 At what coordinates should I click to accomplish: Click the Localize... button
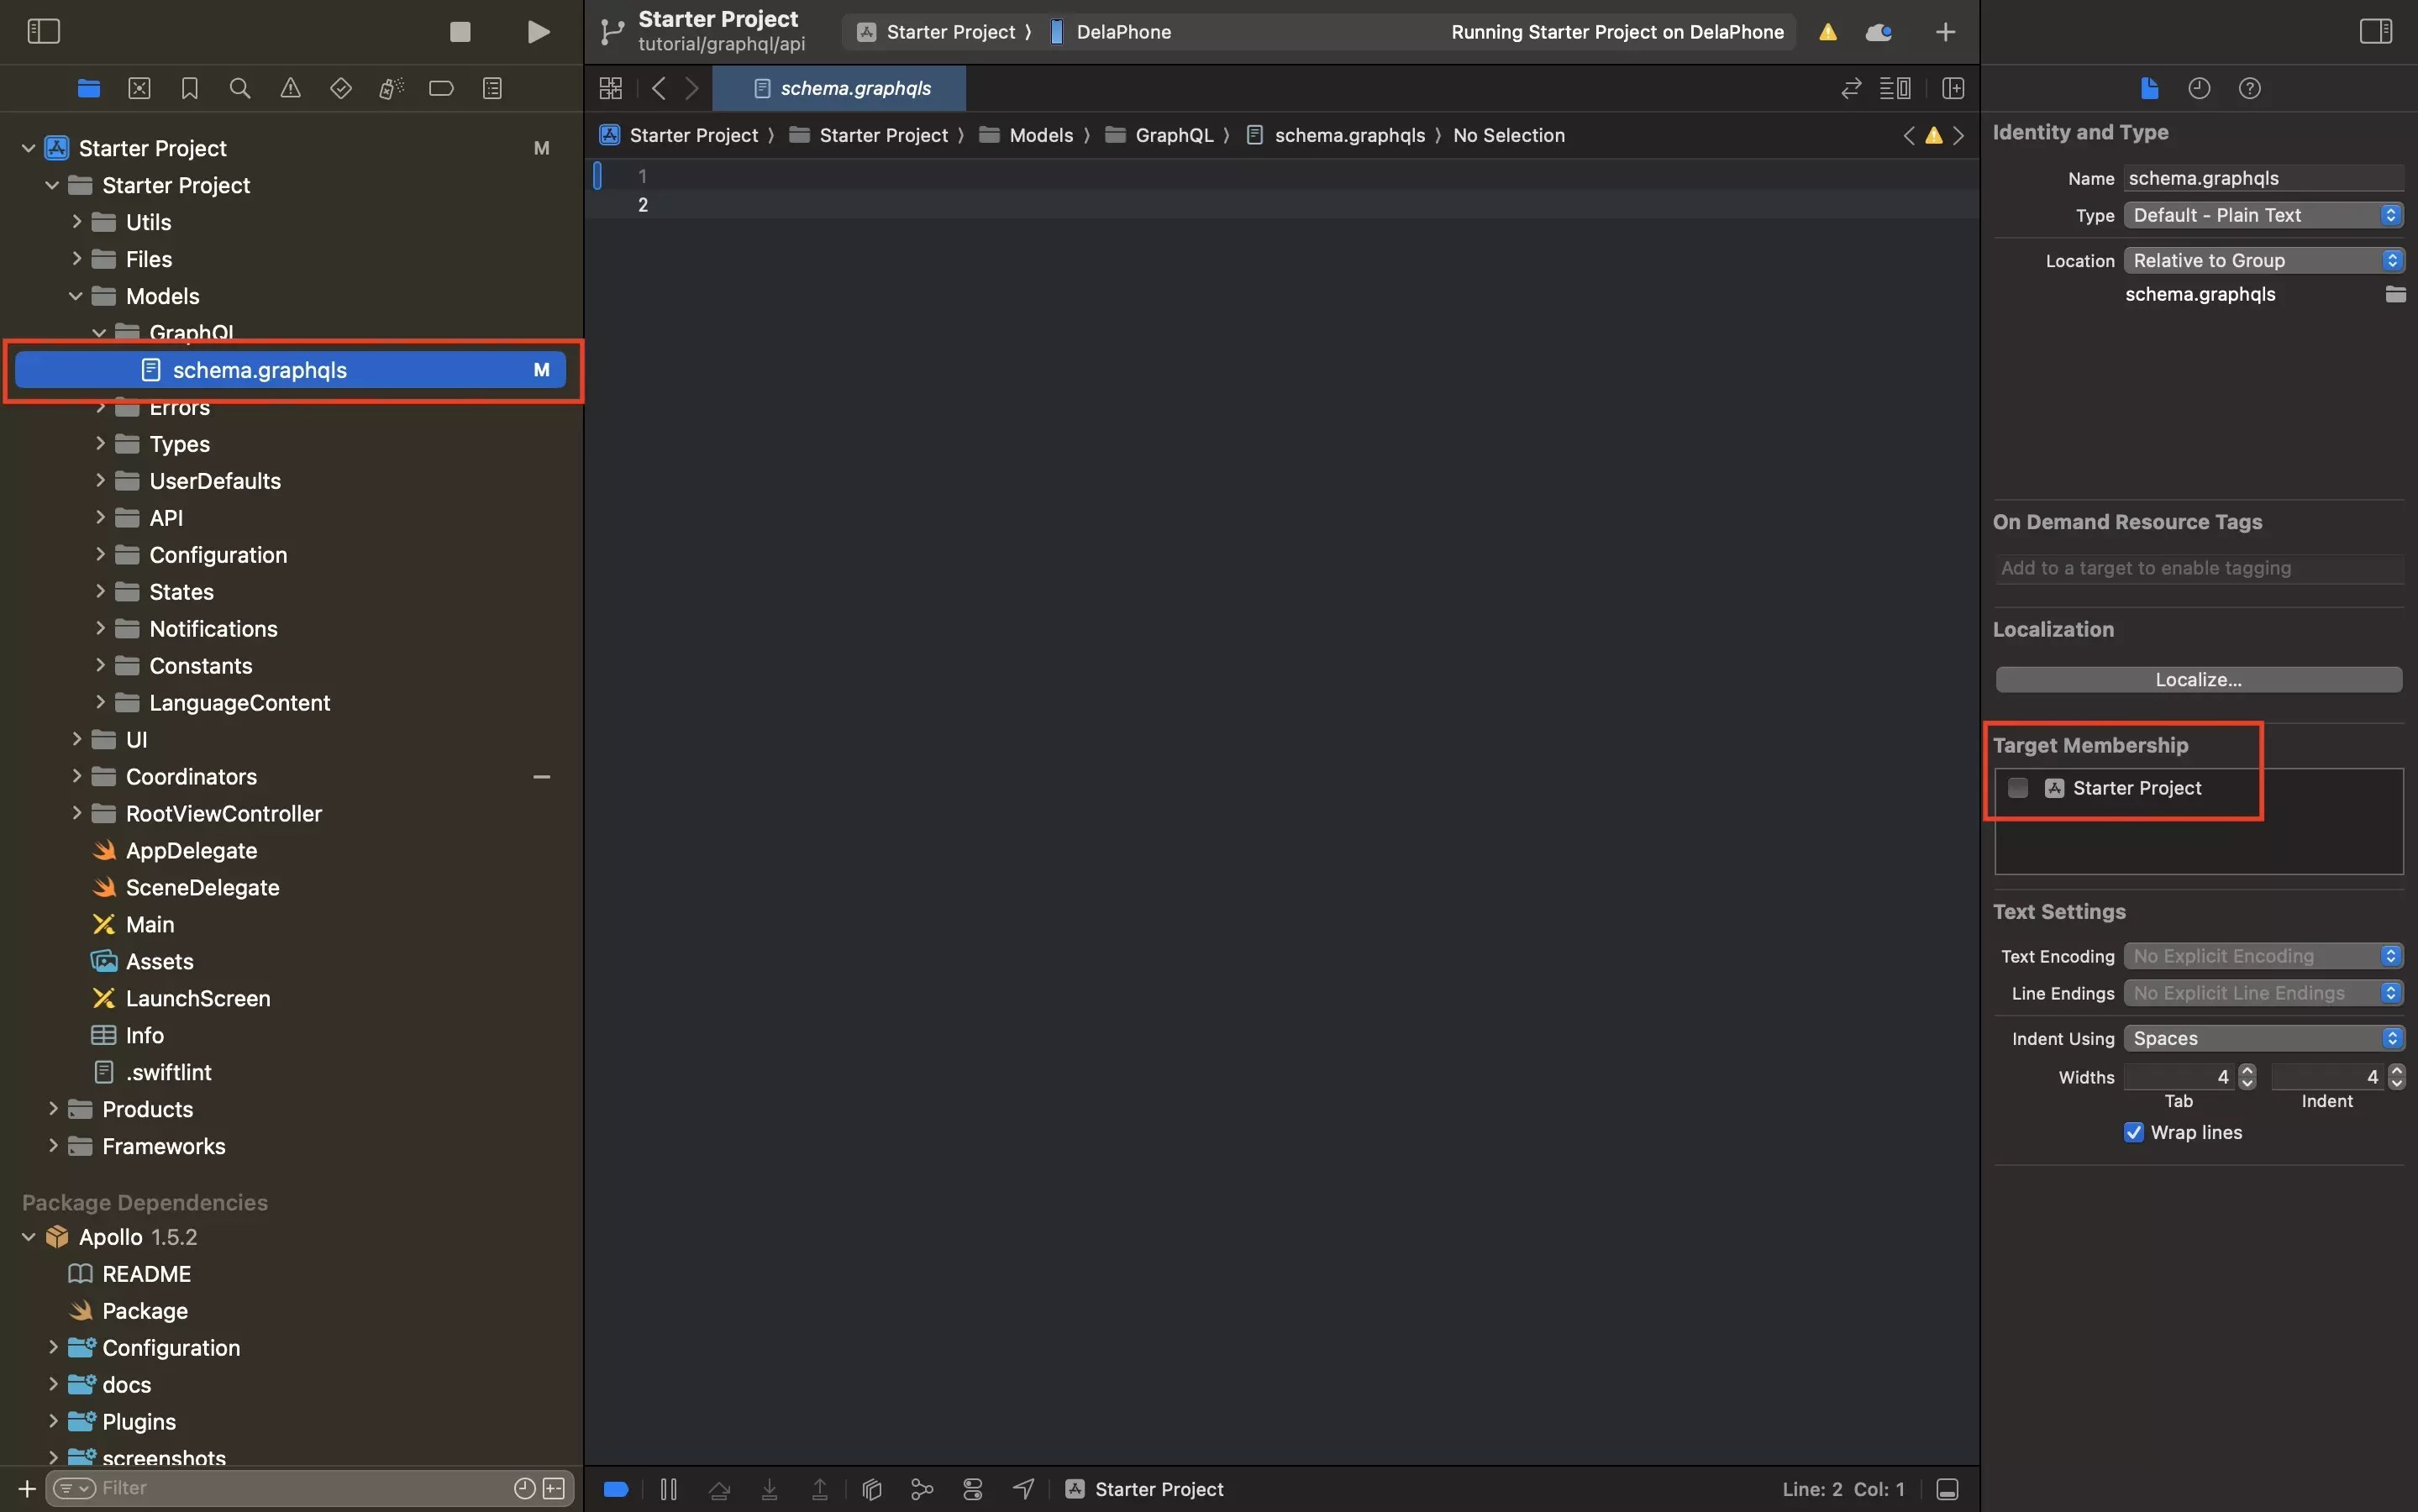(2198, 680)
